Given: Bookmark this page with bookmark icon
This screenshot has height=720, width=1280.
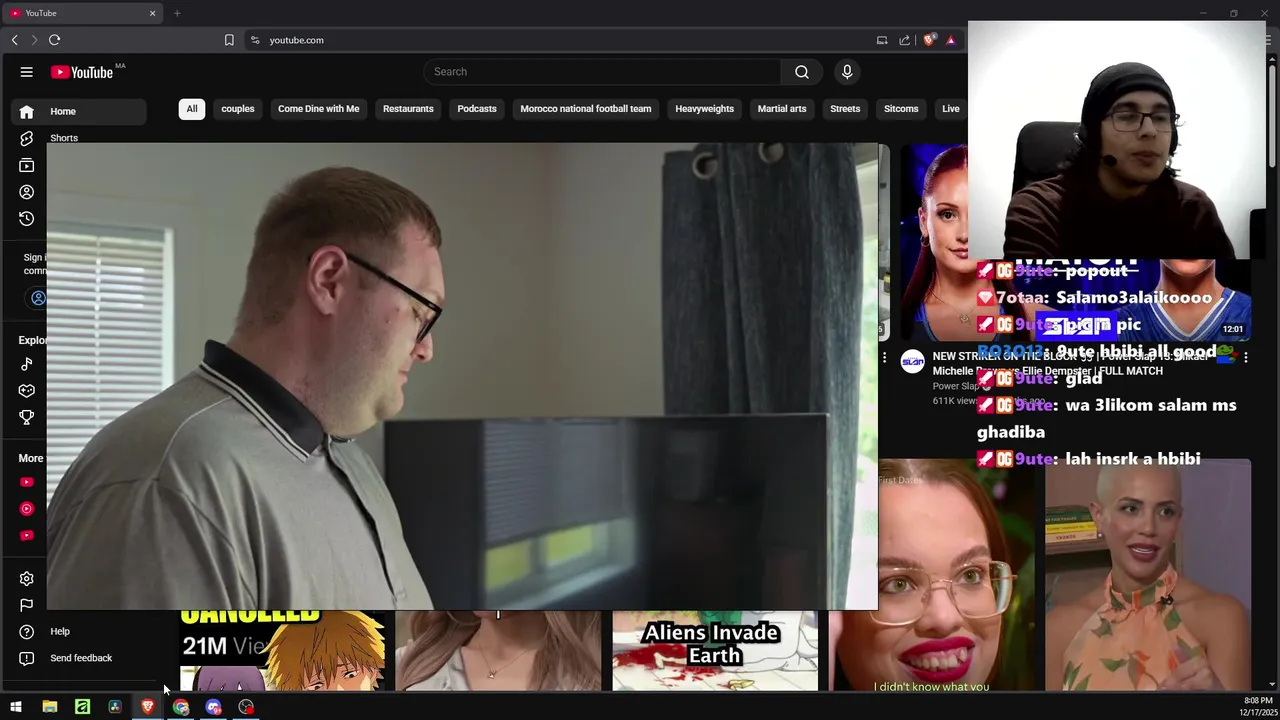Looking at the screenshot, I should point(229,40).
